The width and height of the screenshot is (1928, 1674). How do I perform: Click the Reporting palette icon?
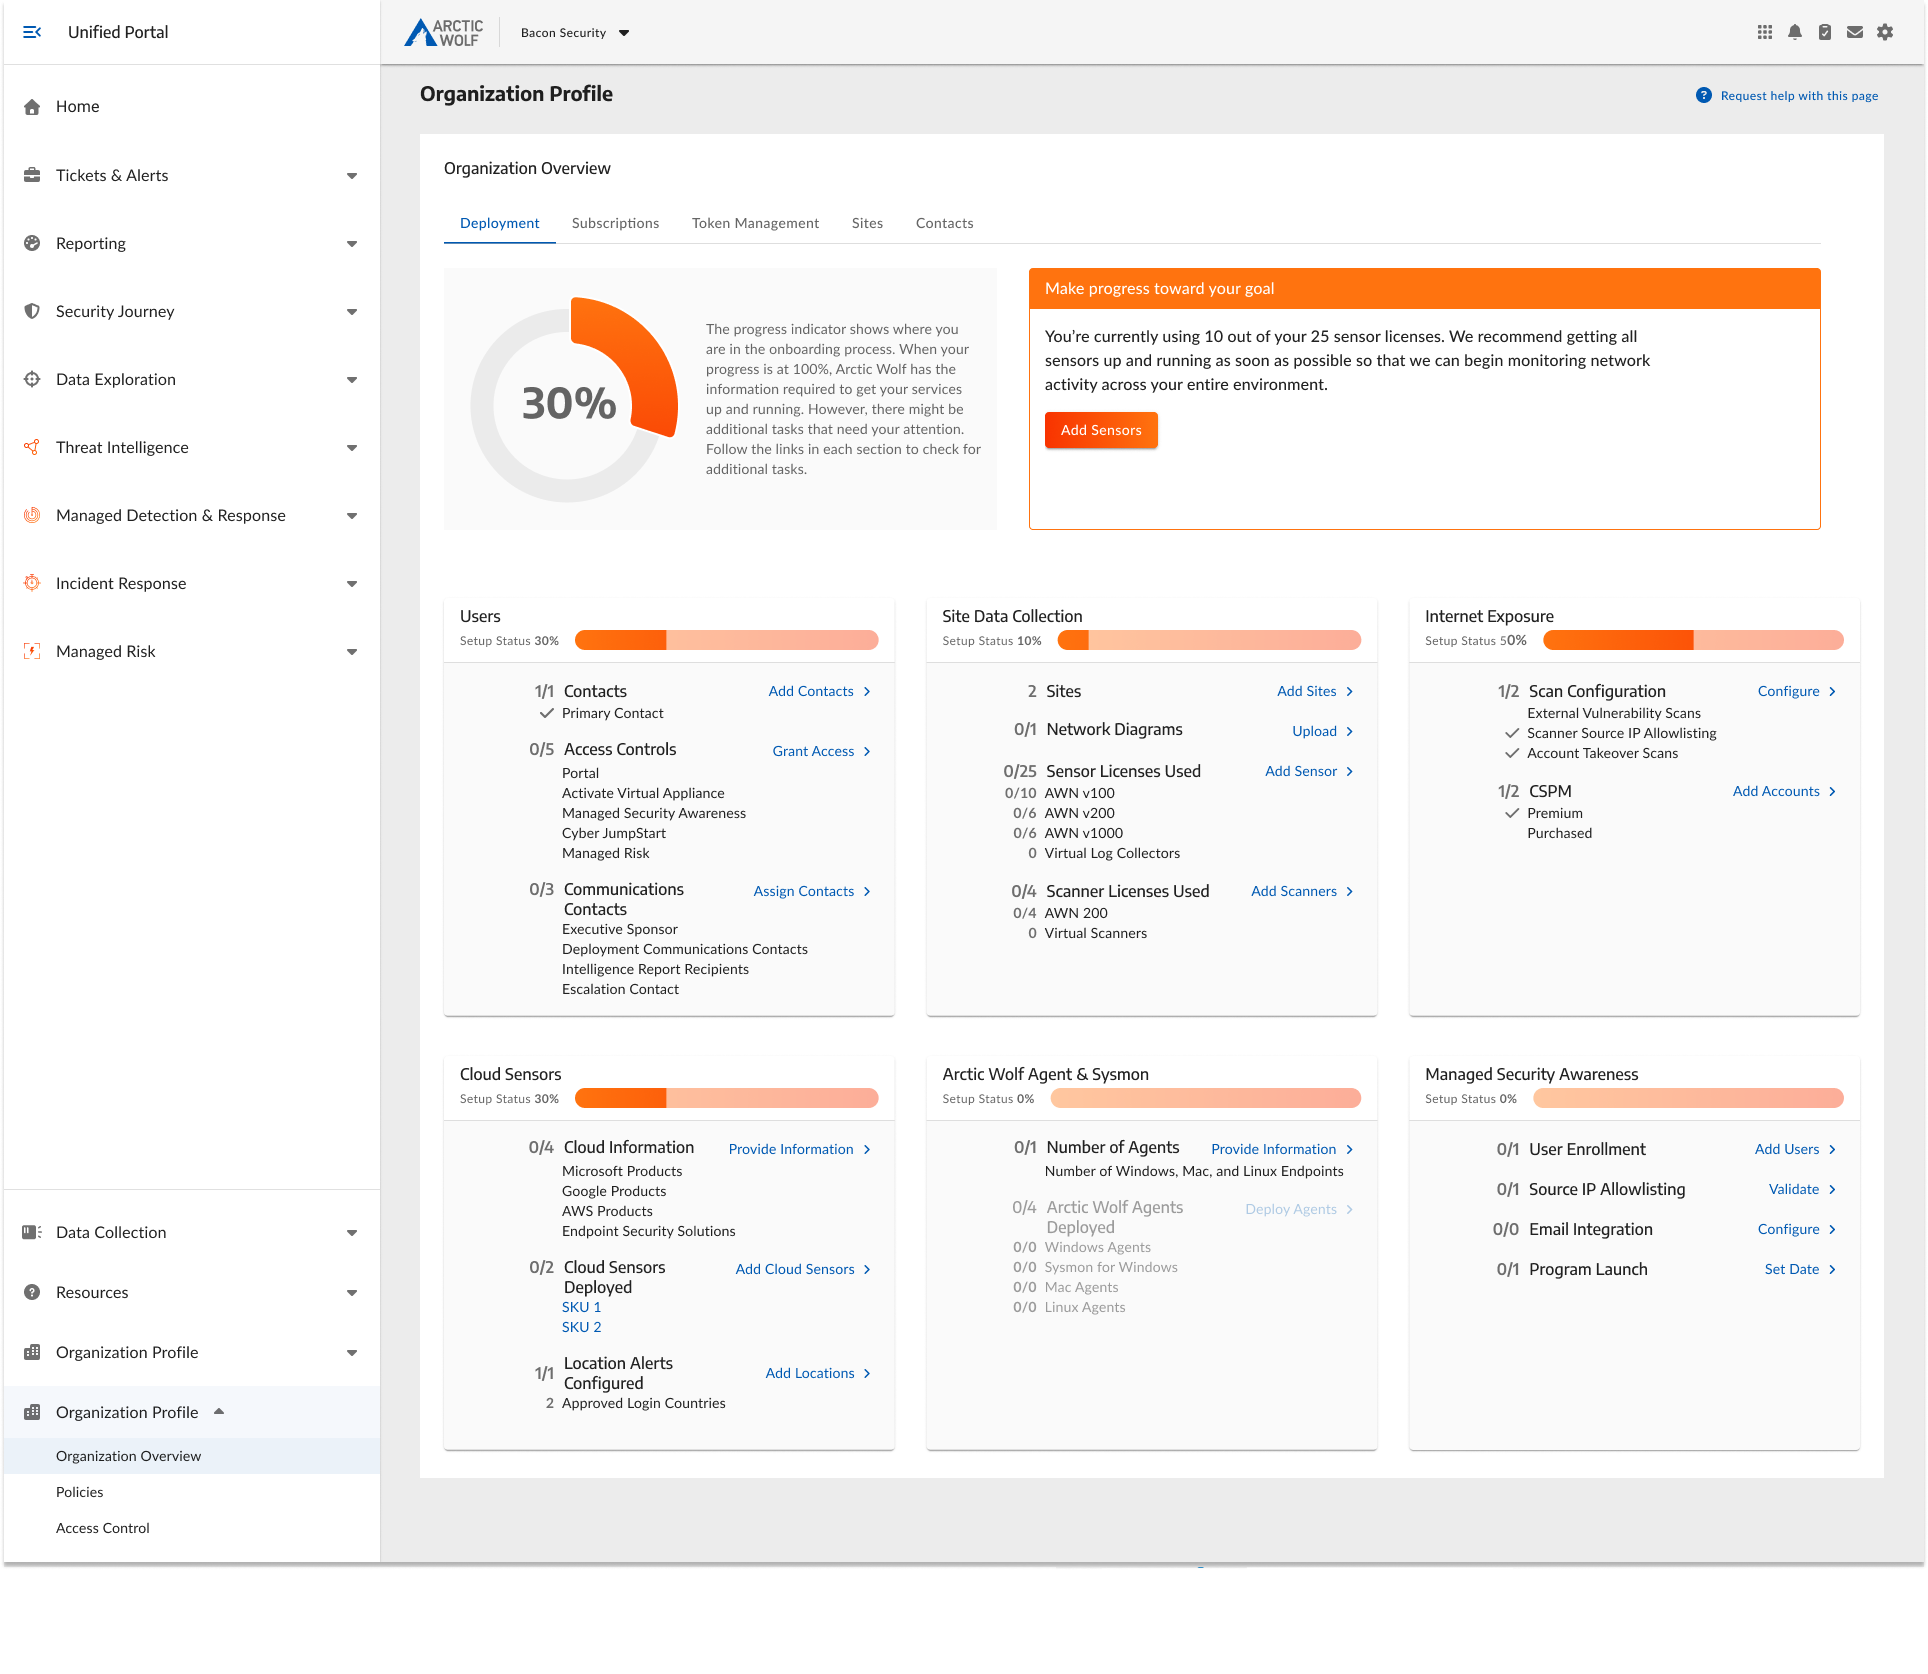point(32,243)
